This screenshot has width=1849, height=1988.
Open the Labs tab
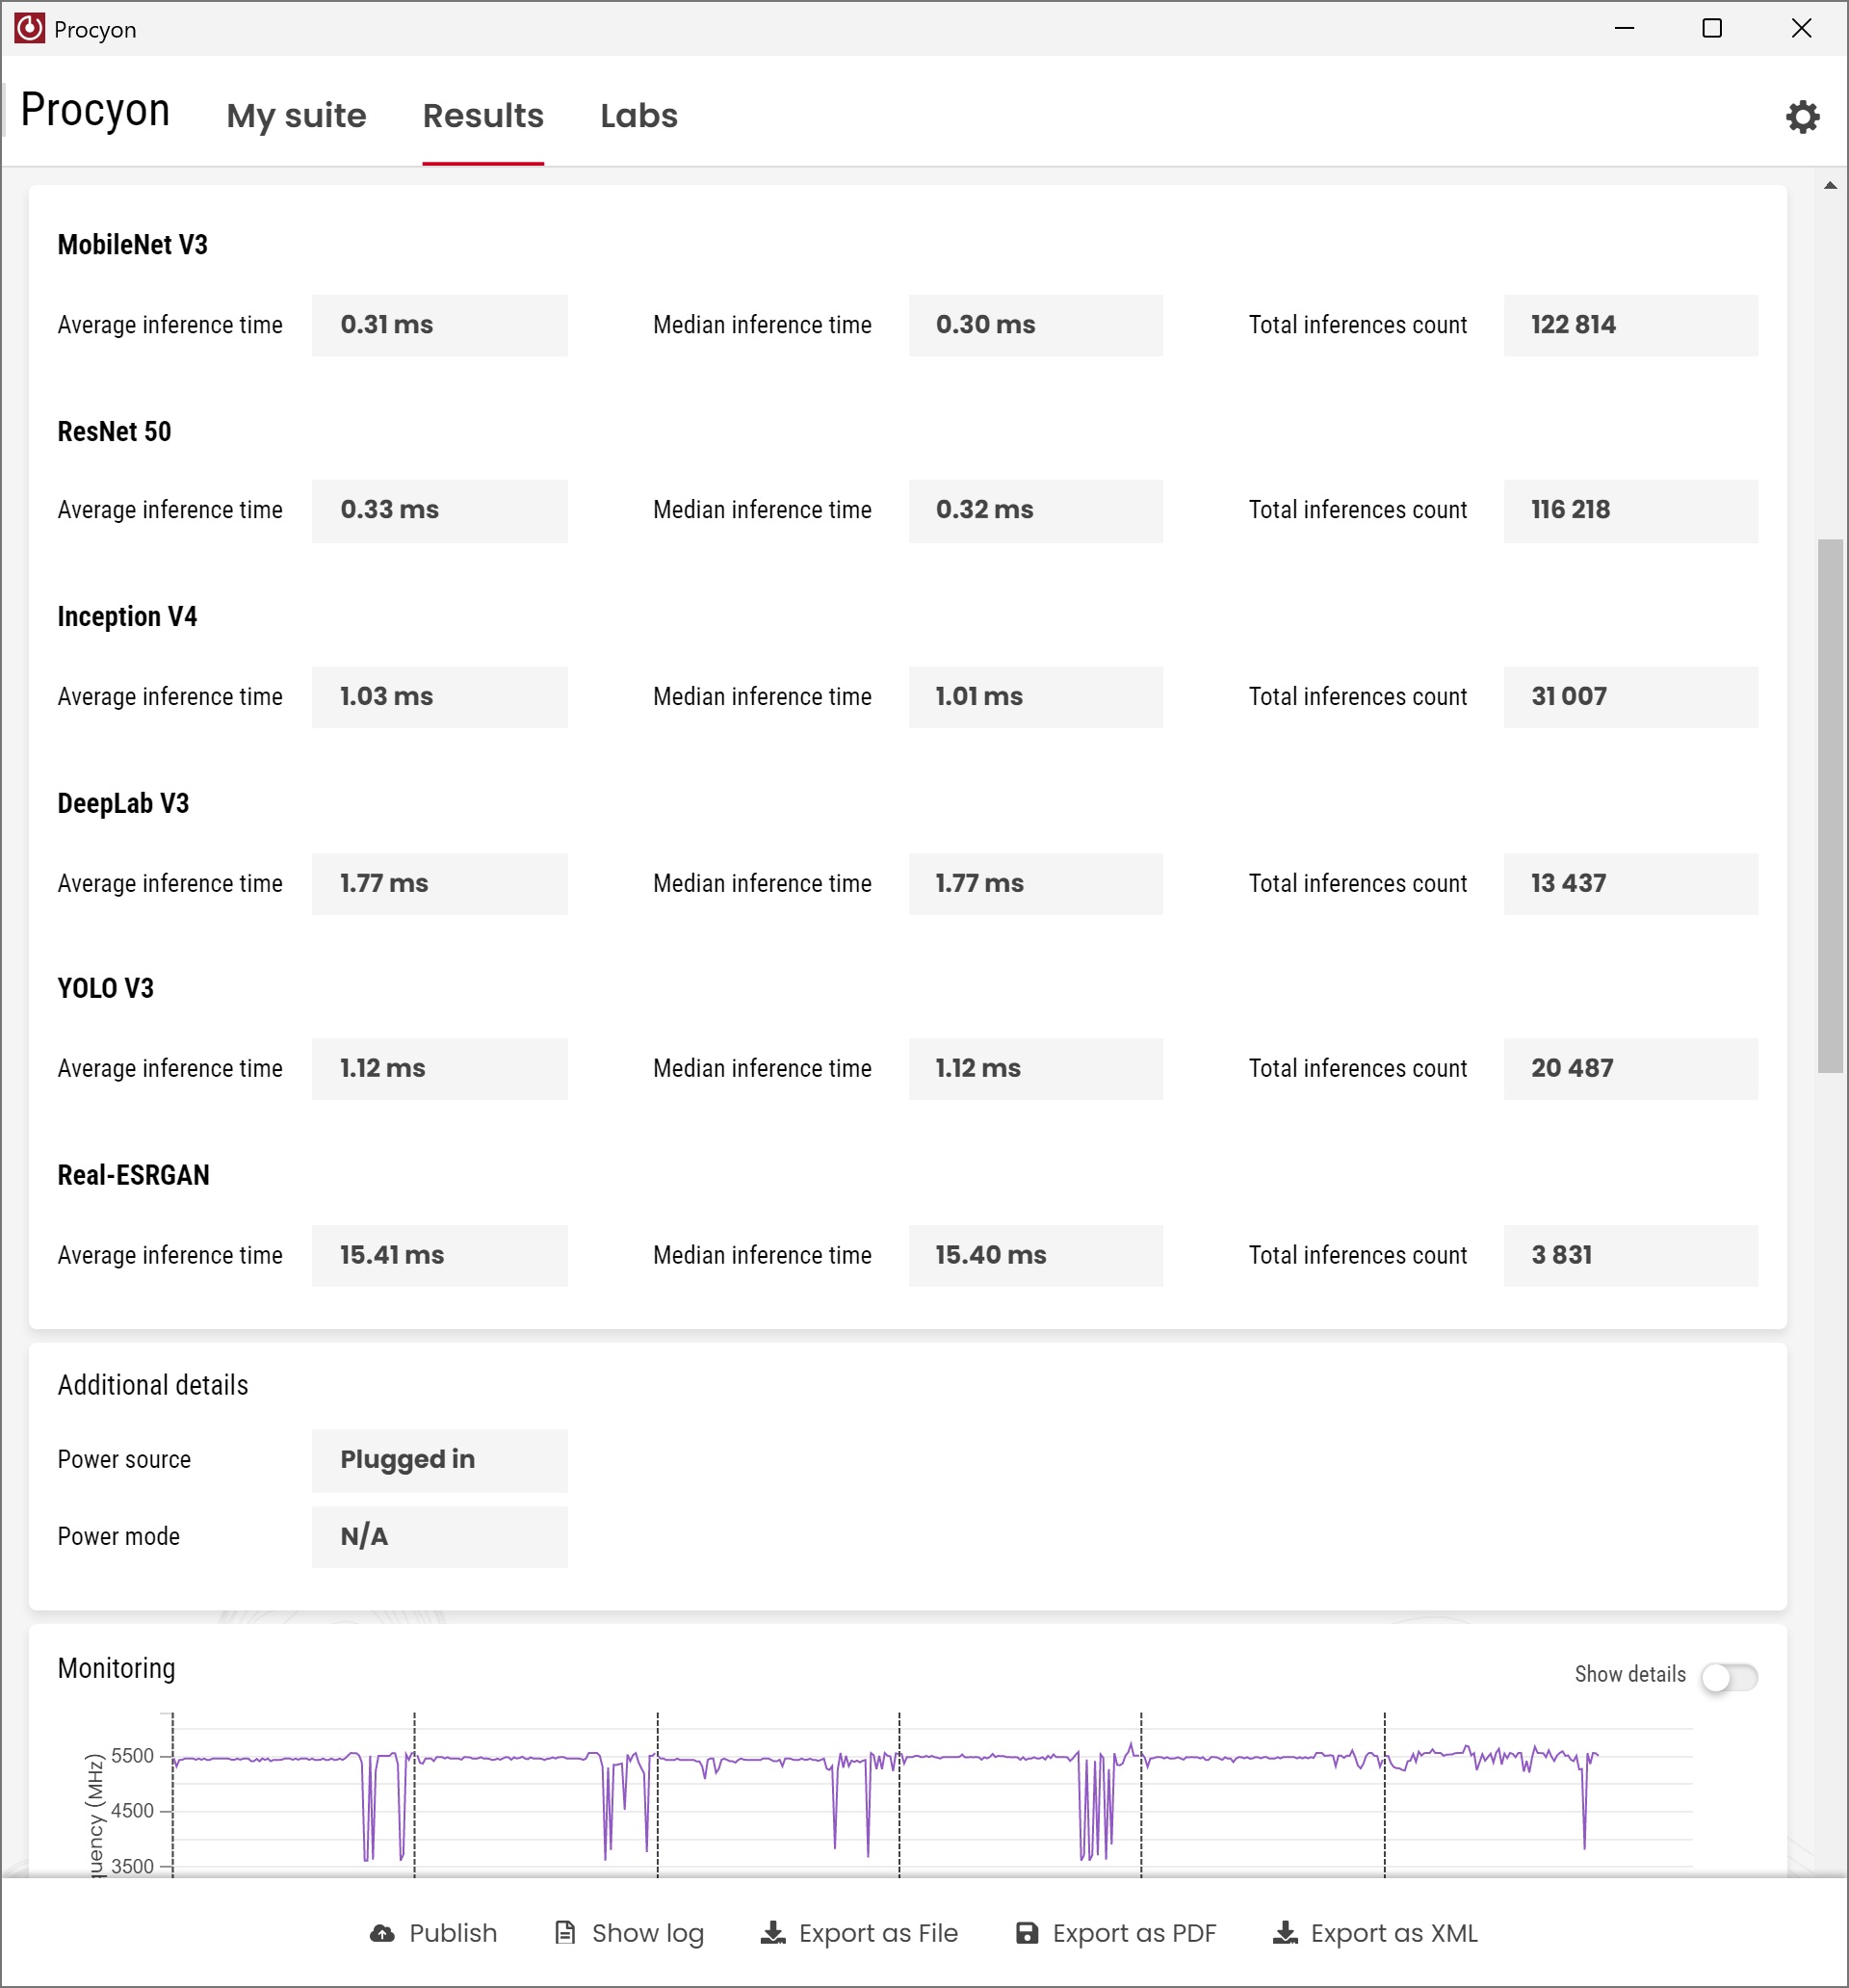[x=639, y=116]
